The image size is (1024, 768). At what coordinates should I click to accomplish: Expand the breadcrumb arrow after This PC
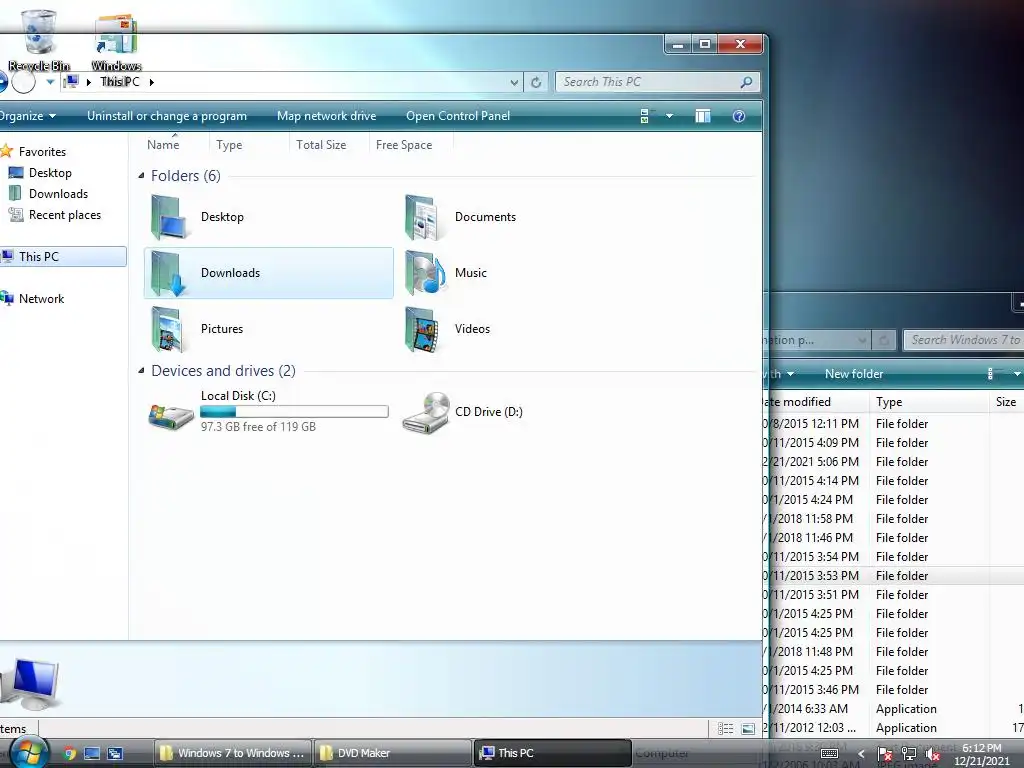tap(152, 82)
